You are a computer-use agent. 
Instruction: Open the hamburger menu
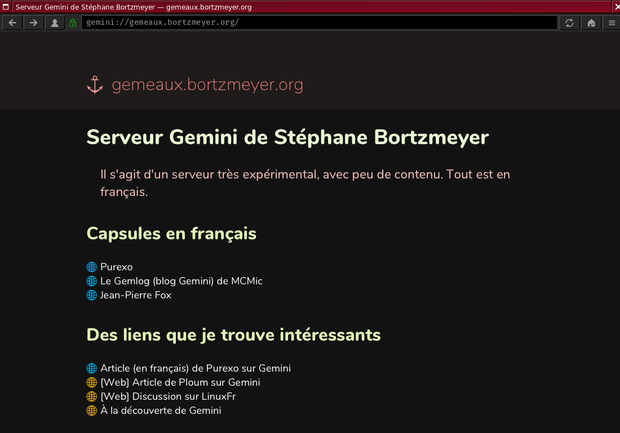click(x=612, y=23)
